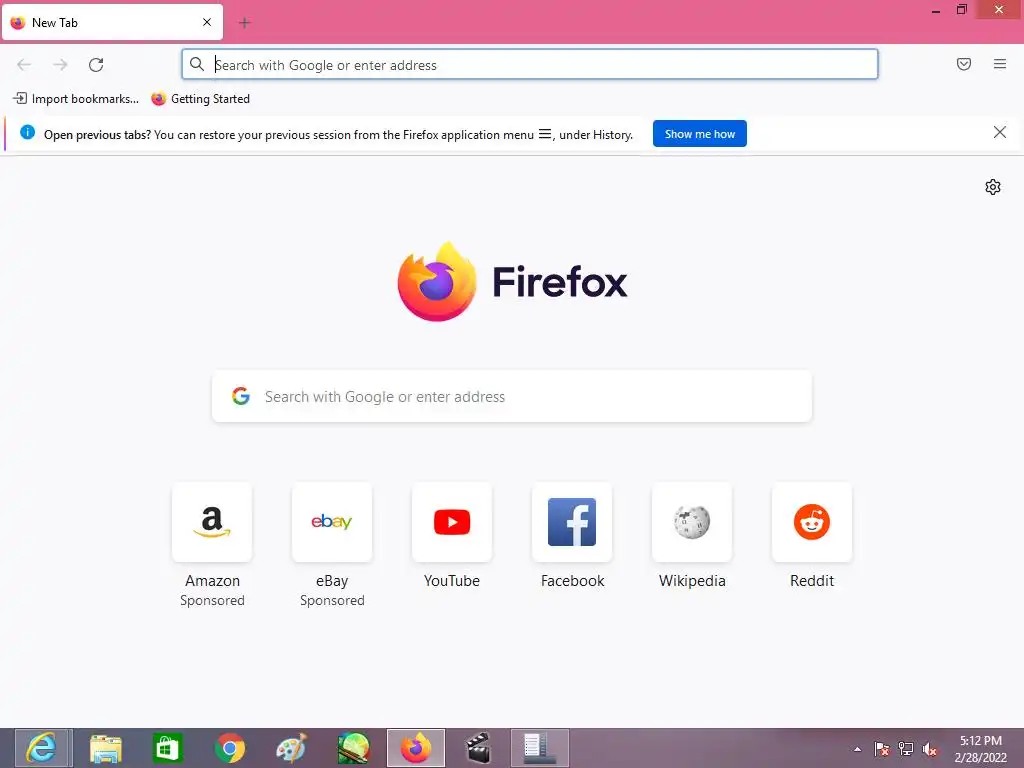Click the Show me how button
Screen dimensions: 1024x768
(699, 134)
